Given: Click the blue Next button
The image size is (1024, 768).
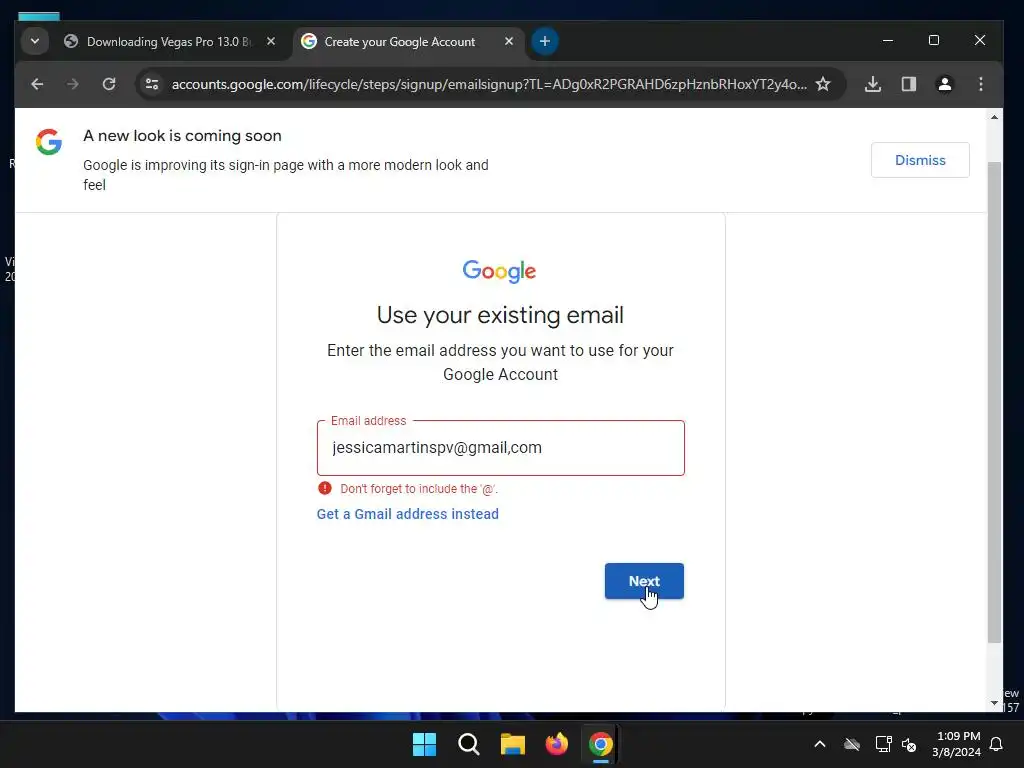Looking at the screenshot, I should point(644,581).
